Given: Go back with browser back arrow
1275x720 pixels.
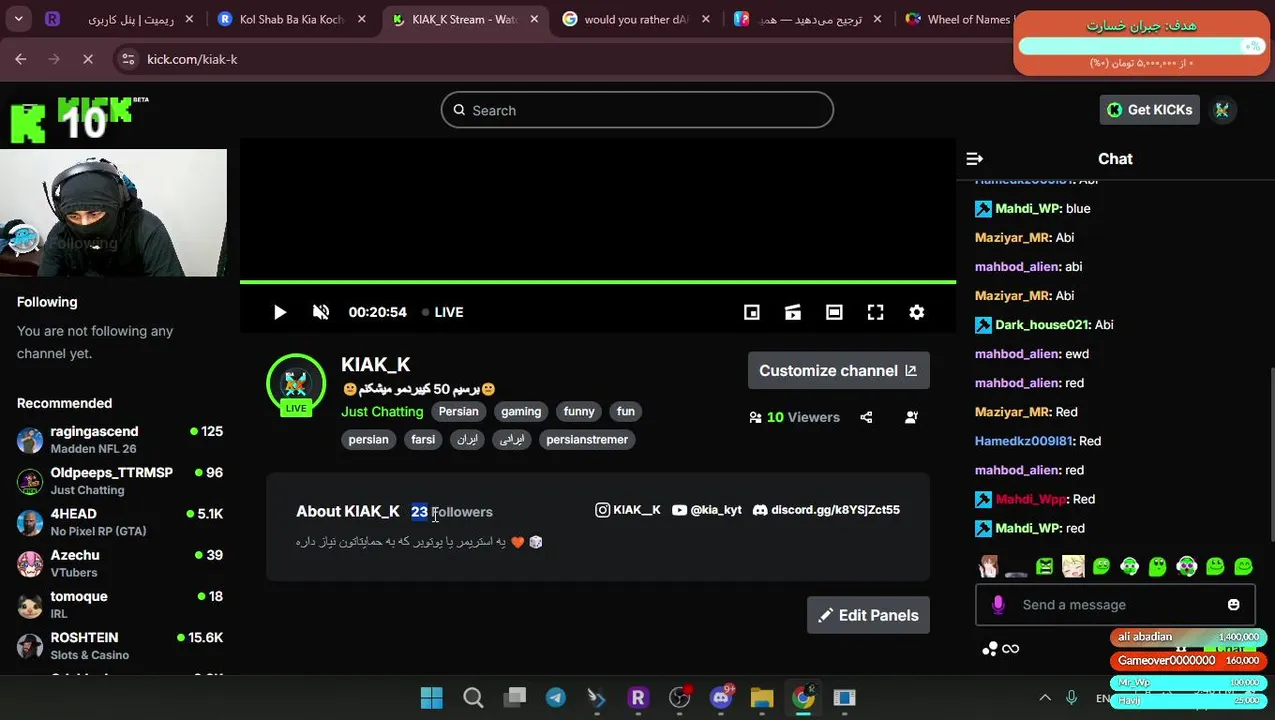Looking at the screenshot, I should pyautogui.click(x=20, y=59).
